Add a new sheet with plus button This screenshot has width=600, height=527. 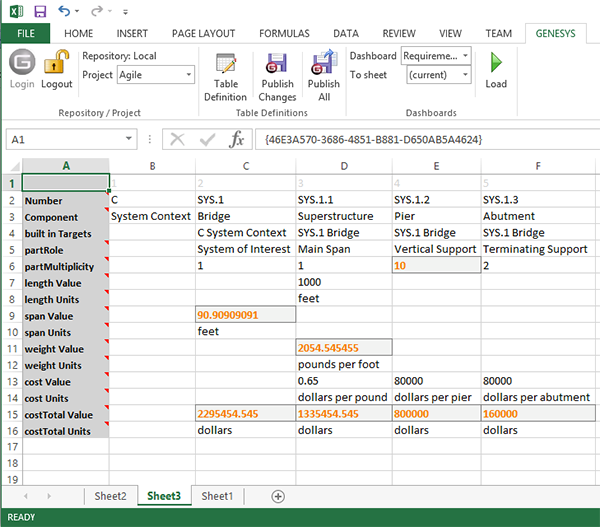coord(278,496)
